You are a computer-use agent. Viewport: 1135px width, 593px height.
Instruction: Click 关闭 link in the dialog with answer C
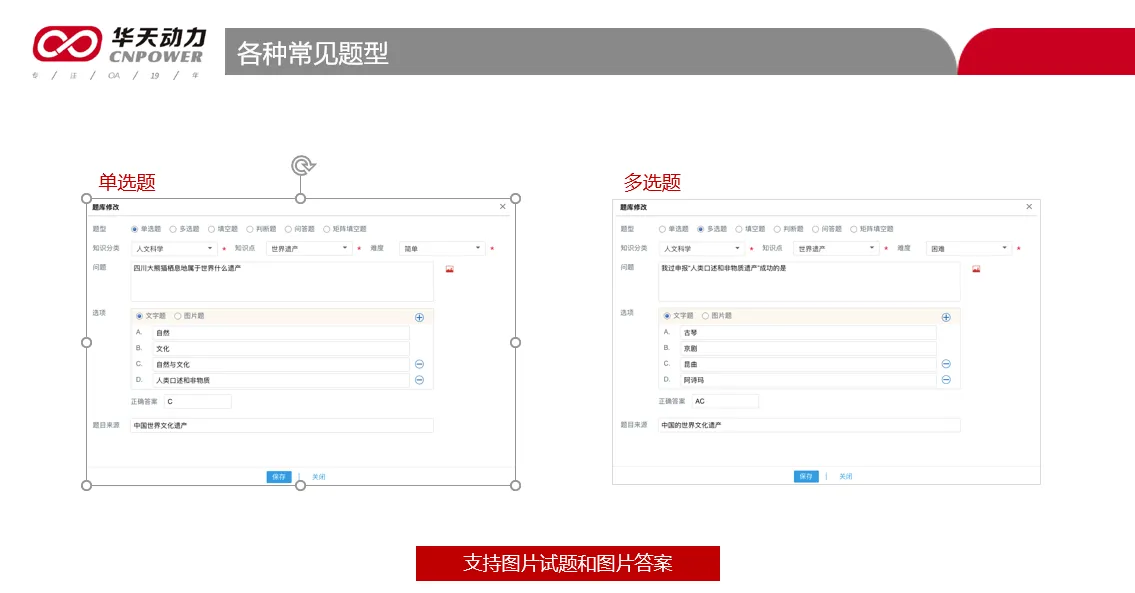point(318,477)
